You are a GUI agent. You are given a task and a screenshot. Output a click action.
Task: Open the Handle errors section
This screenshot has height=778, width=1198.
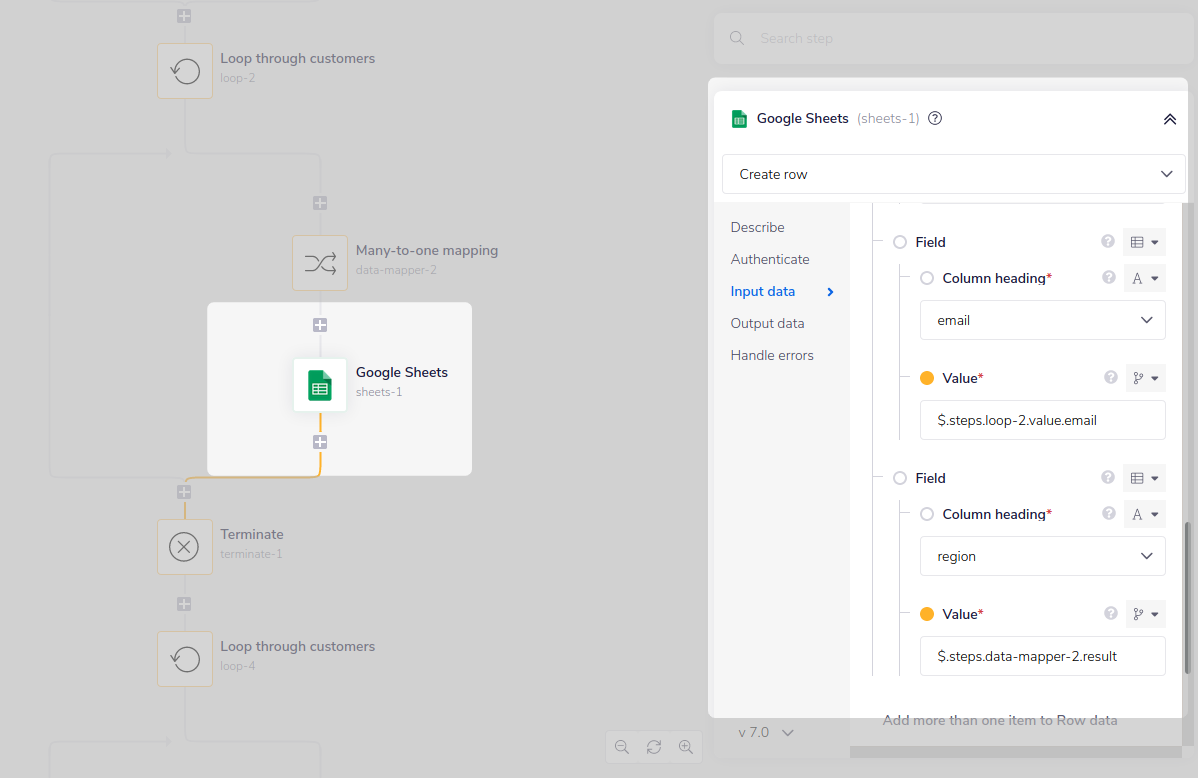771,354
